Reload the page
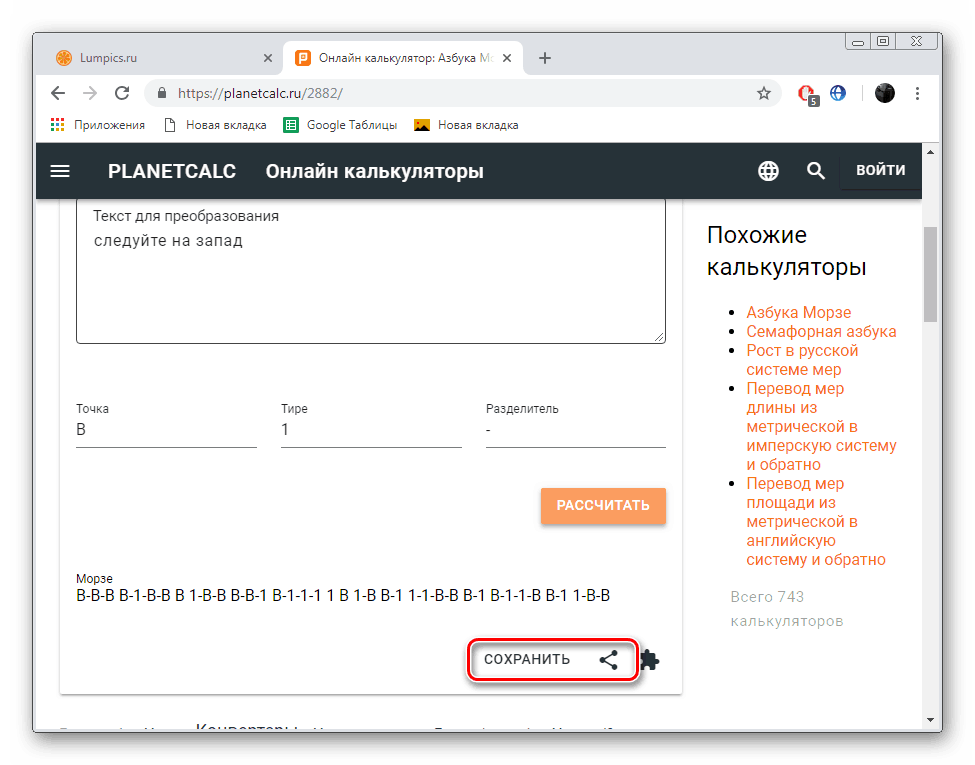Image resolution: width=975 pixels, height=765 pixels. pos(122,93)
